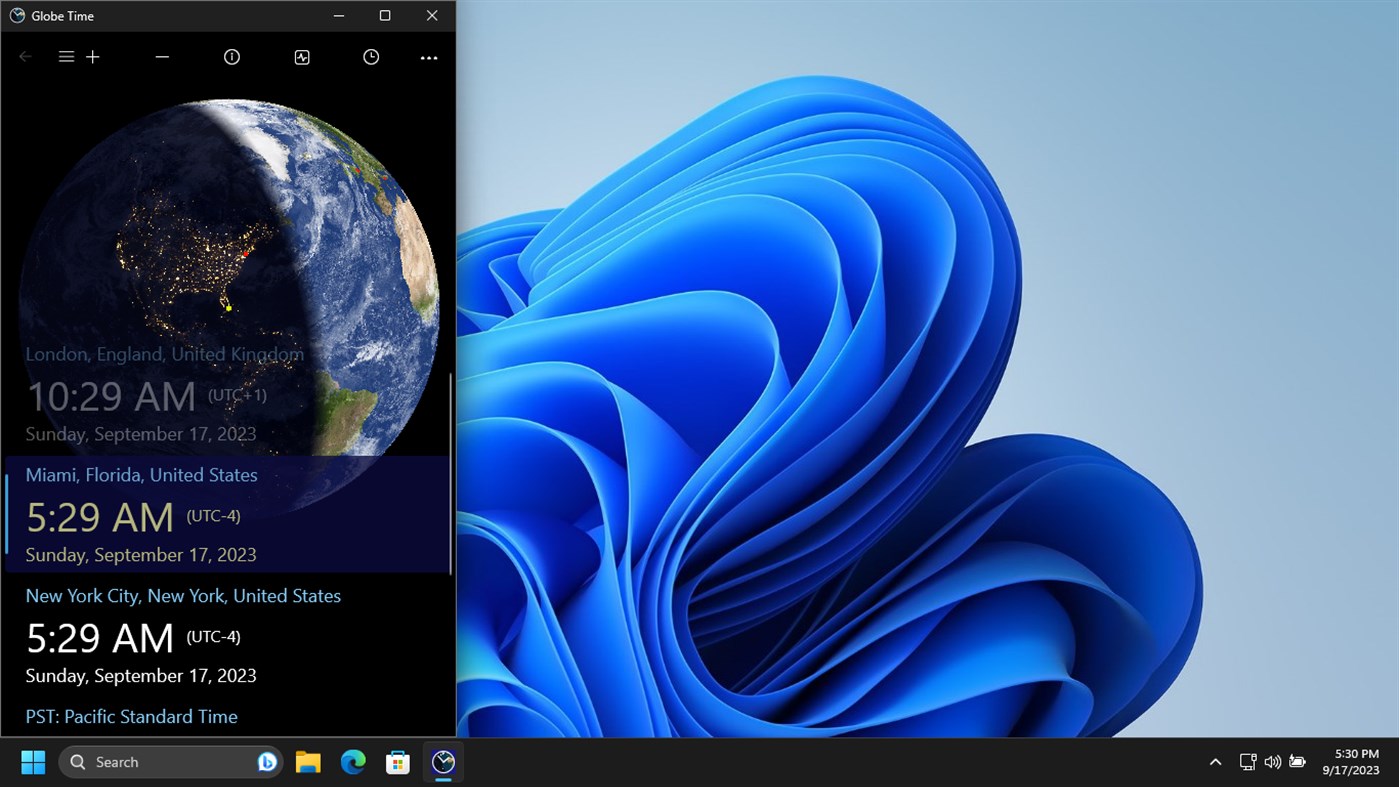Select the Miami, Florida clock entry
This screenshot has width=1399, height=787.
(x=228, y=514)
